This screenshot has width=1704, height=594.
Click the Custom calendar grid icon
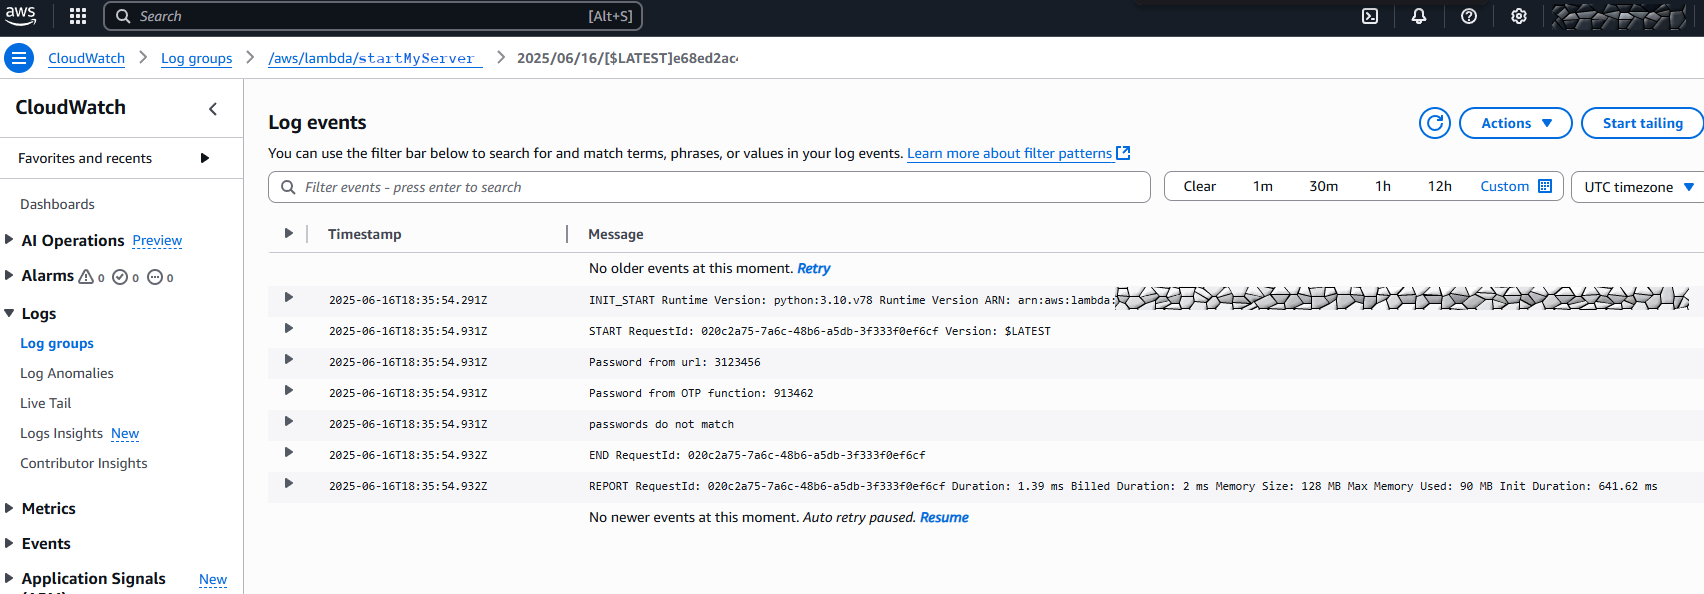tap(1545, 186)
